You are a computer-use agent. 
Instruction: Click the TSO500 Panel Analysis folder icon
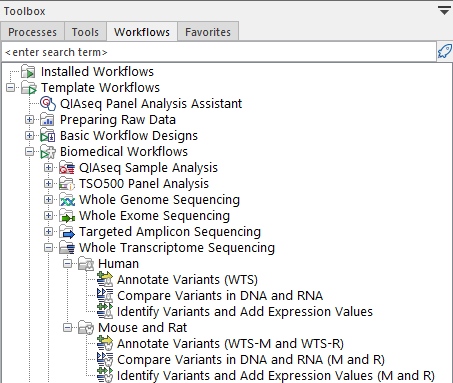point(67,184)
